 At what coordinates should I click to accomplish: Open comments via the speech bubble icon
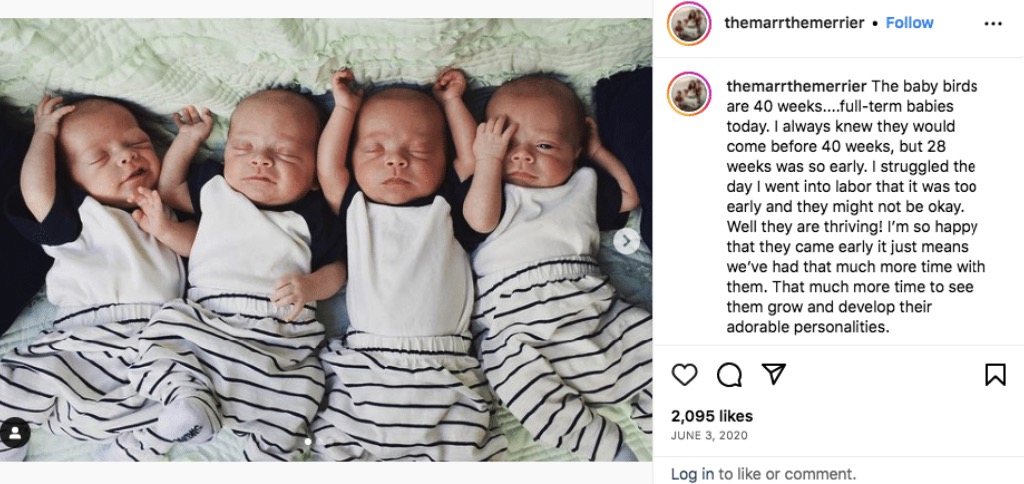click(729, 375)
